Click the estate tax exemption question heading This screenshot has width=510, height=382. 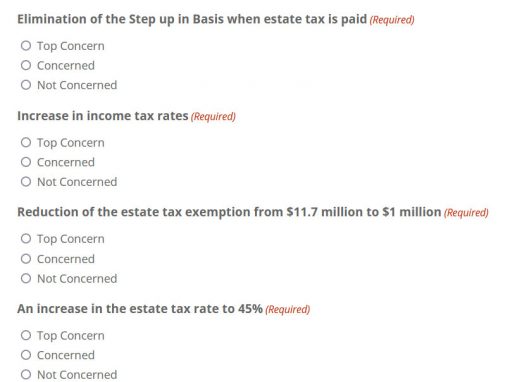pyautogui.click(x=229, y=212)
